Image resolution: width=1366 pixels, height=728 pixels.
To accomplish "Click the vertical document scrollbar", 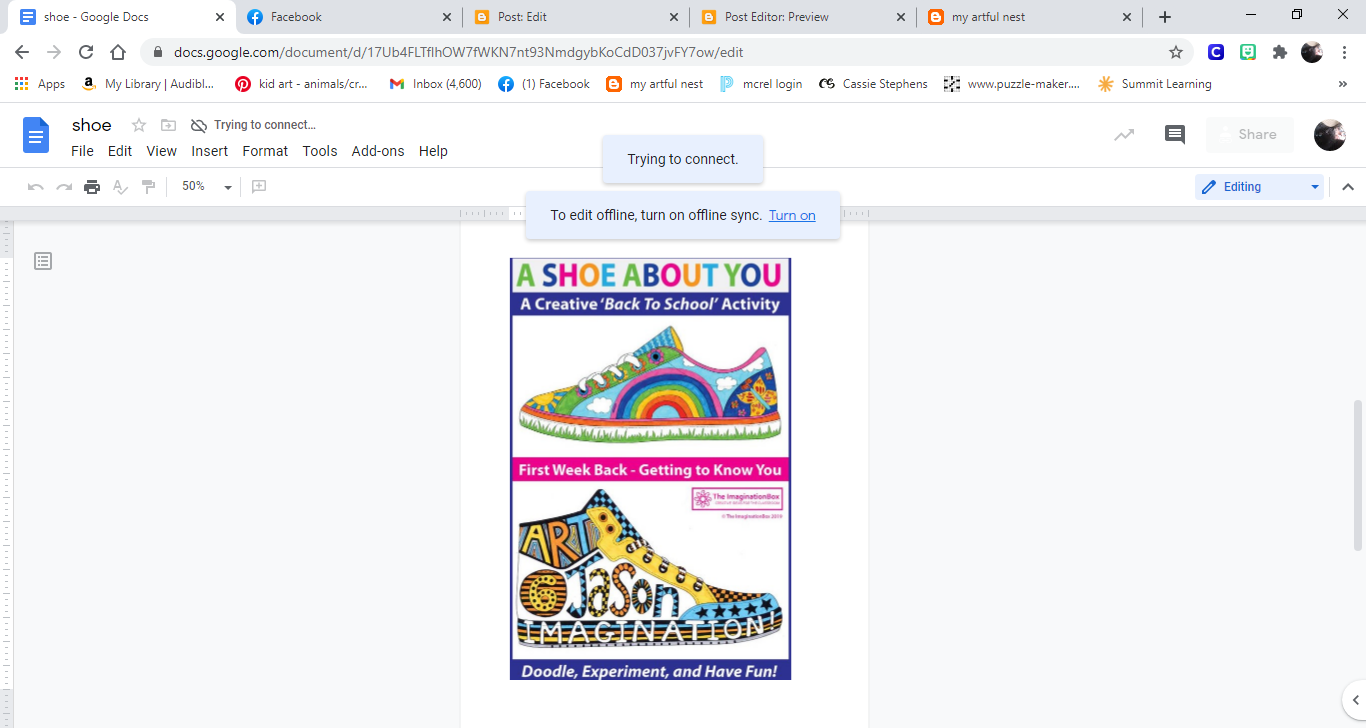I will click(1357, 475).
